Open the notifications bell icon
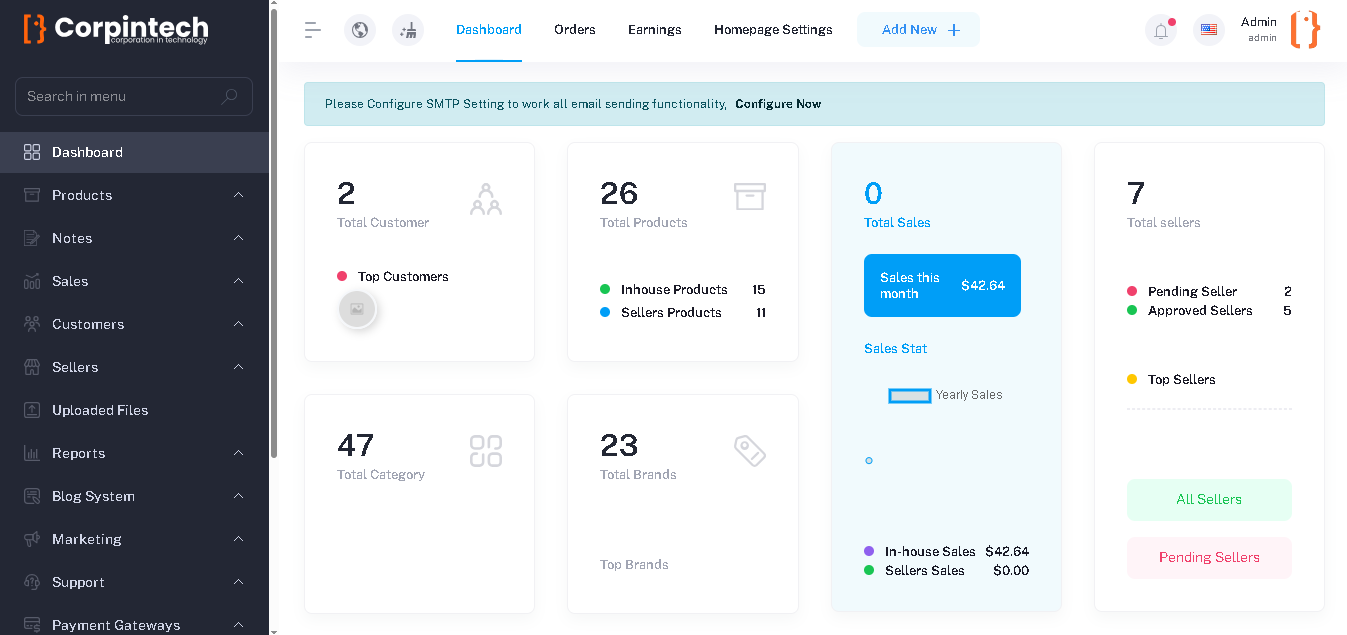Image resolution: width=1347 pixels, height=635 pixels. tap(1161, 30)
